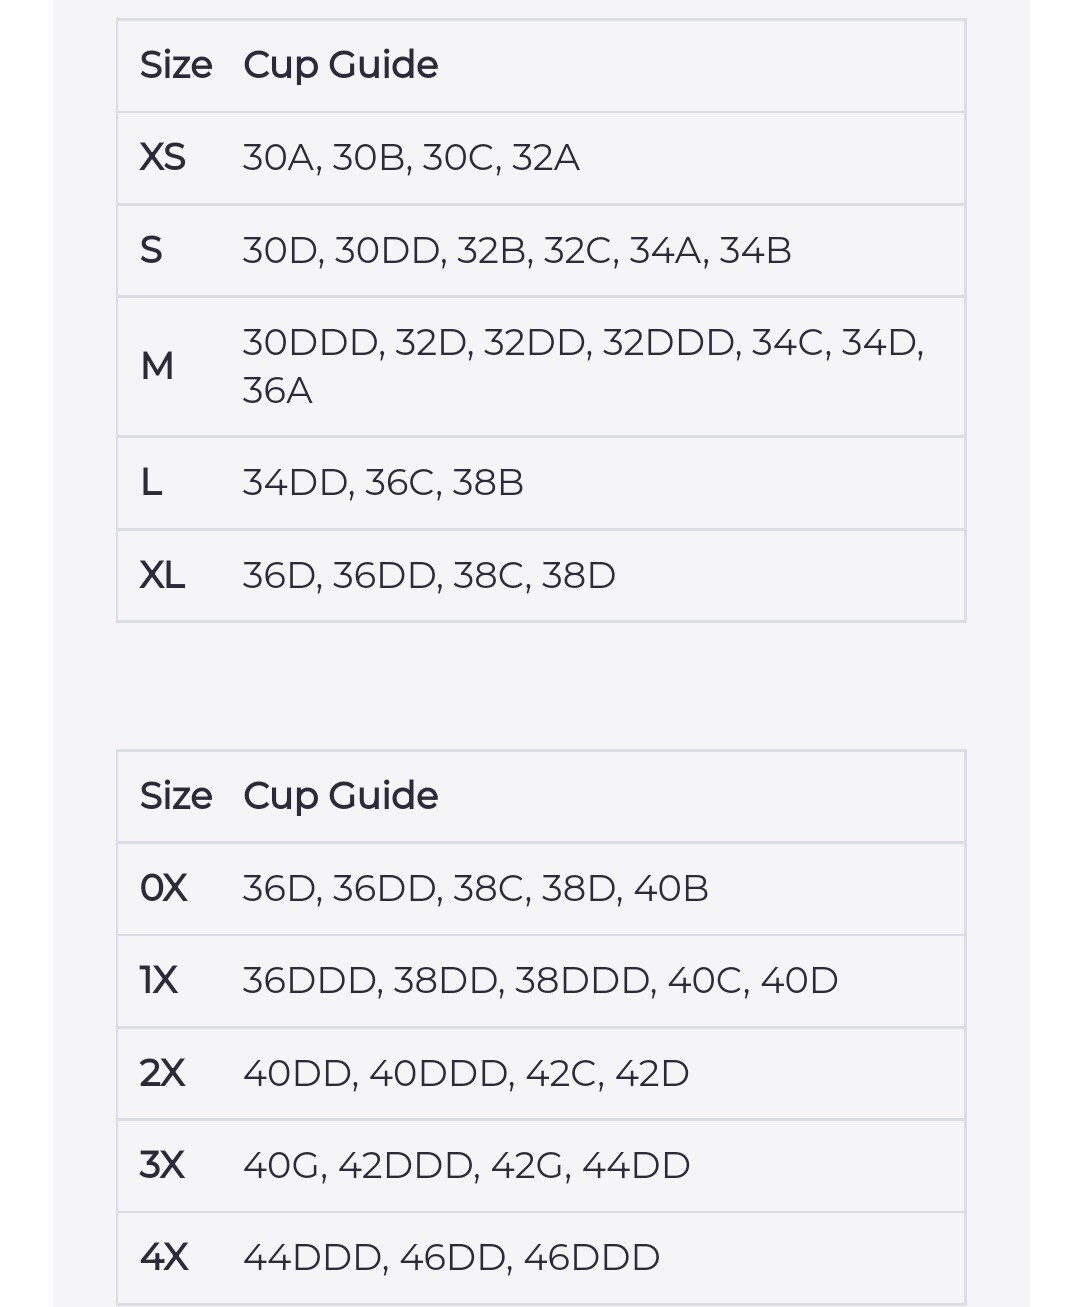Viewport: 1080px width, 1307px height.
Task: Click cup guide "44DDD, 46DD, 46DDD"
Action: pos(451,1257)
